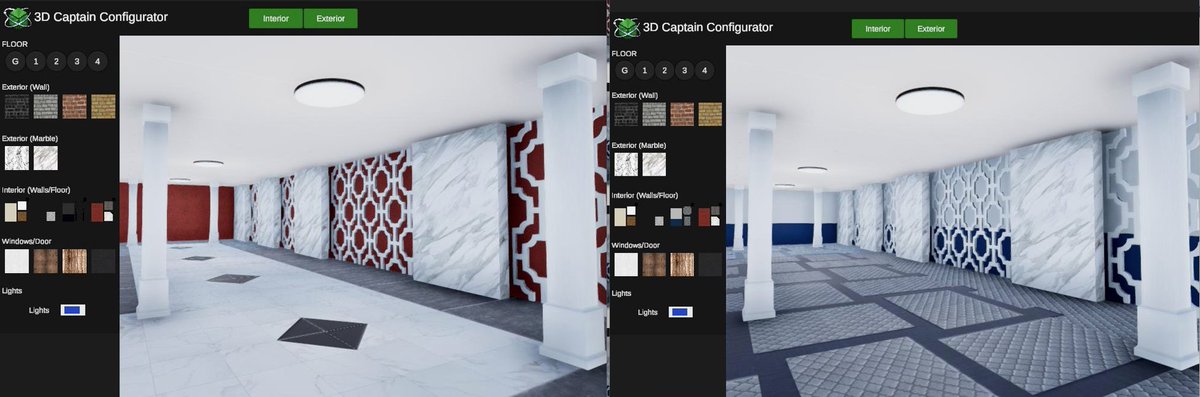Pick the second marble texture in left configurator

[46, 158]
